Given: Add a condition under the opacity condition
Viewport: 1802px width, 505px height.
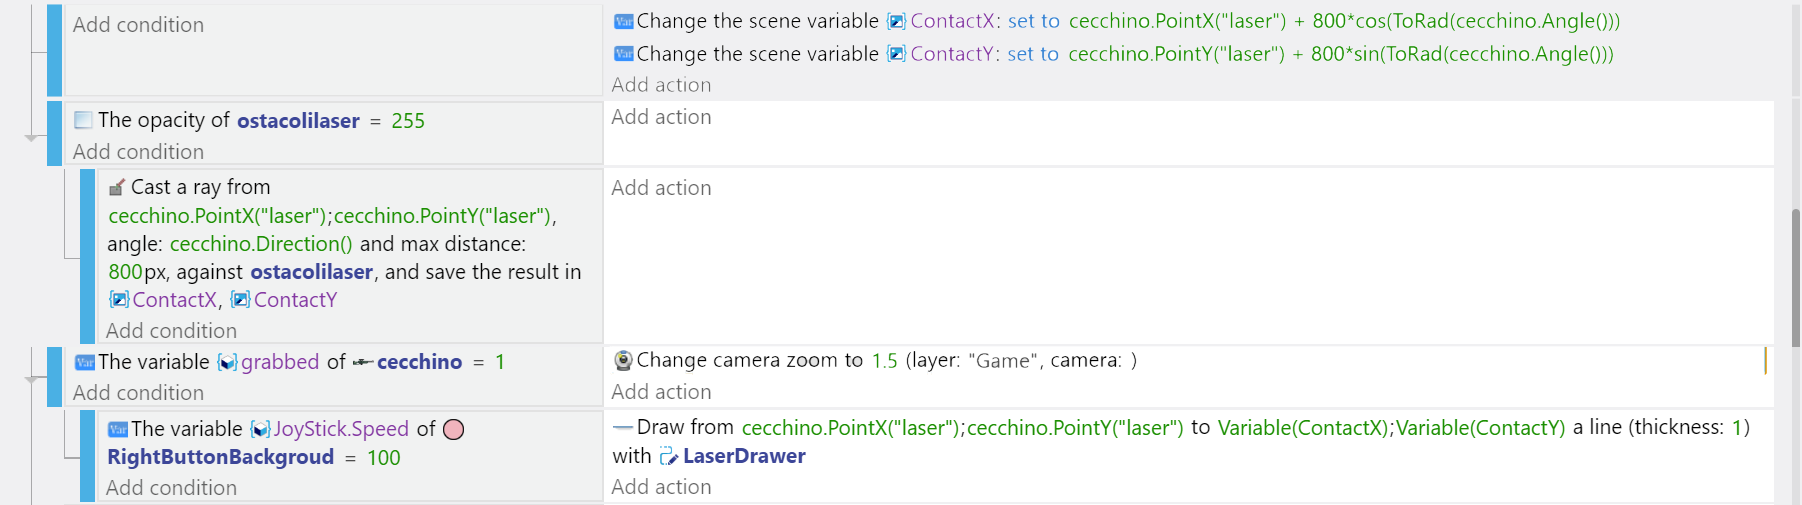Looking at the screenshot, I should coord(138,152).
